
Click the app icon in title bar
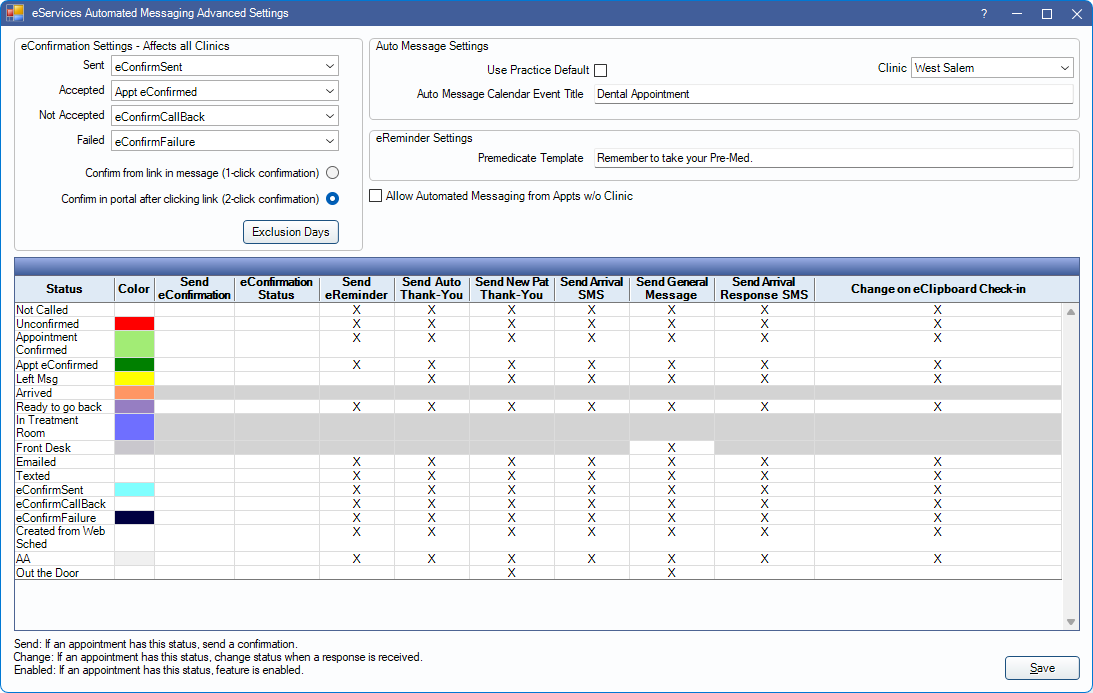pyautogui.click(x=15, y=14)
